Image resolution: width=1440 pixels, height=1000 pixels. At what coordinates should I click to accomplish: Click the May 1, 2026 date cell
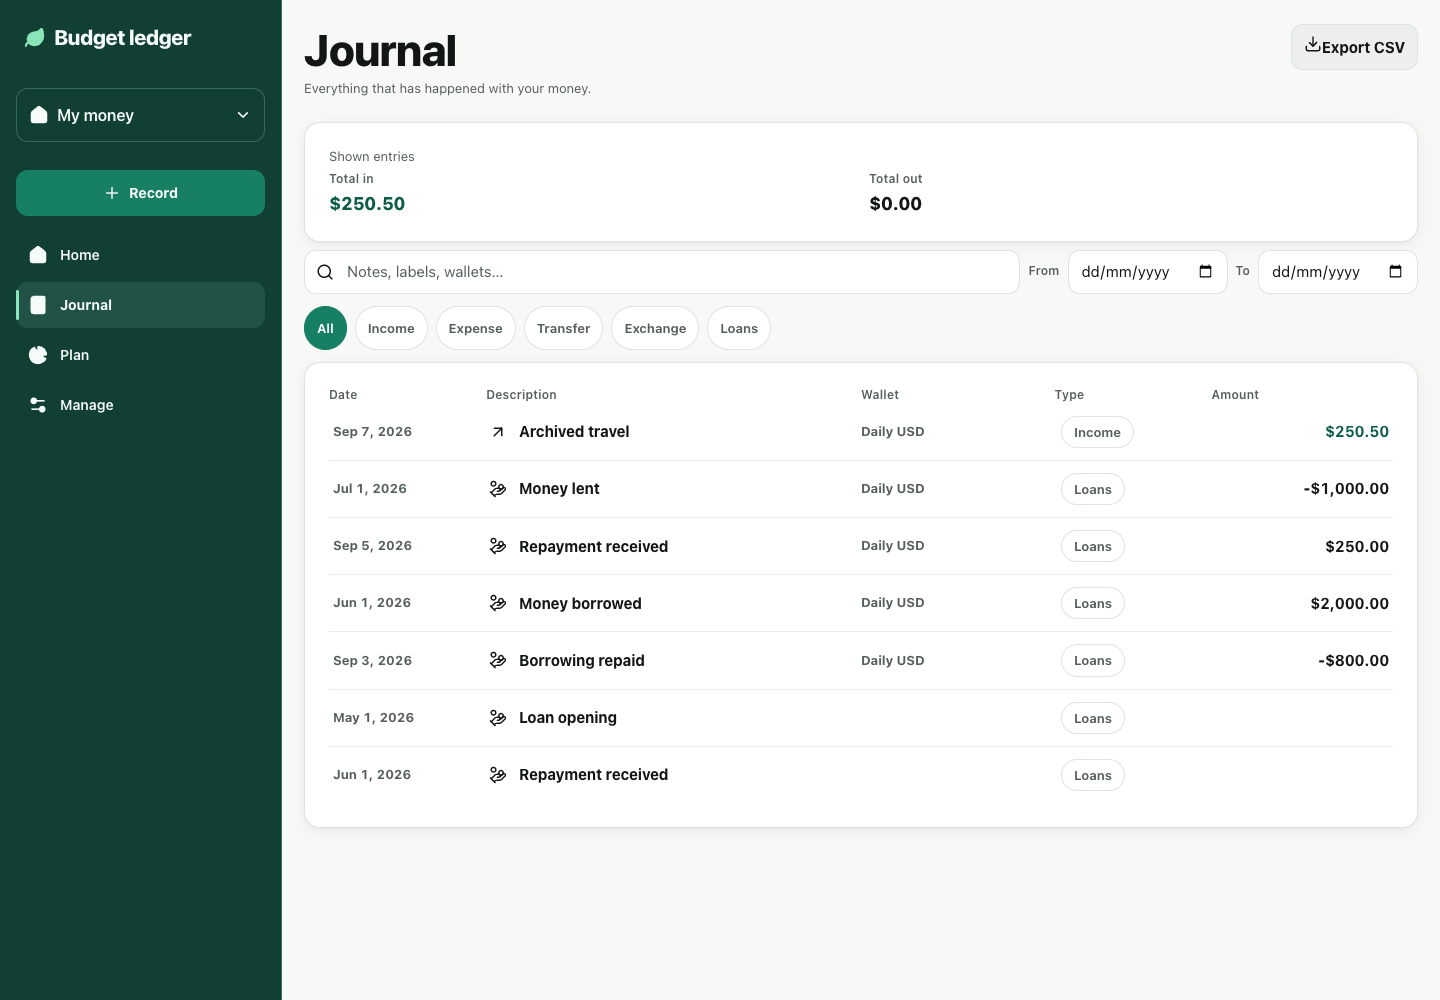point(373,718)
